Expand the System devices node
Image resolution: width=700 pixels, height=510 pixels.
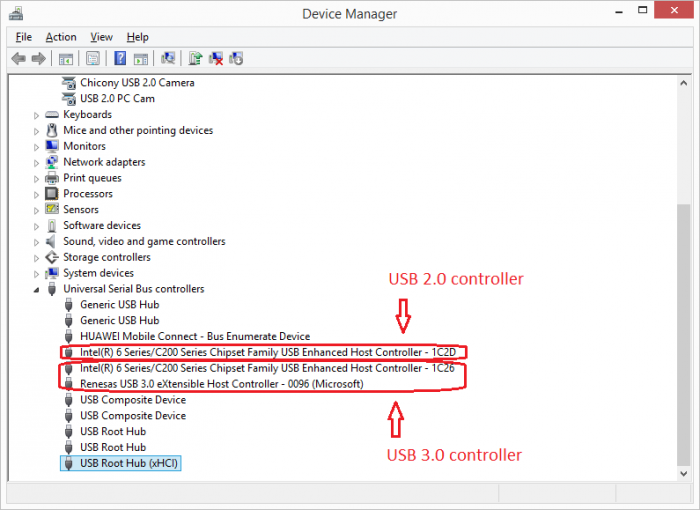pos(36,274)
